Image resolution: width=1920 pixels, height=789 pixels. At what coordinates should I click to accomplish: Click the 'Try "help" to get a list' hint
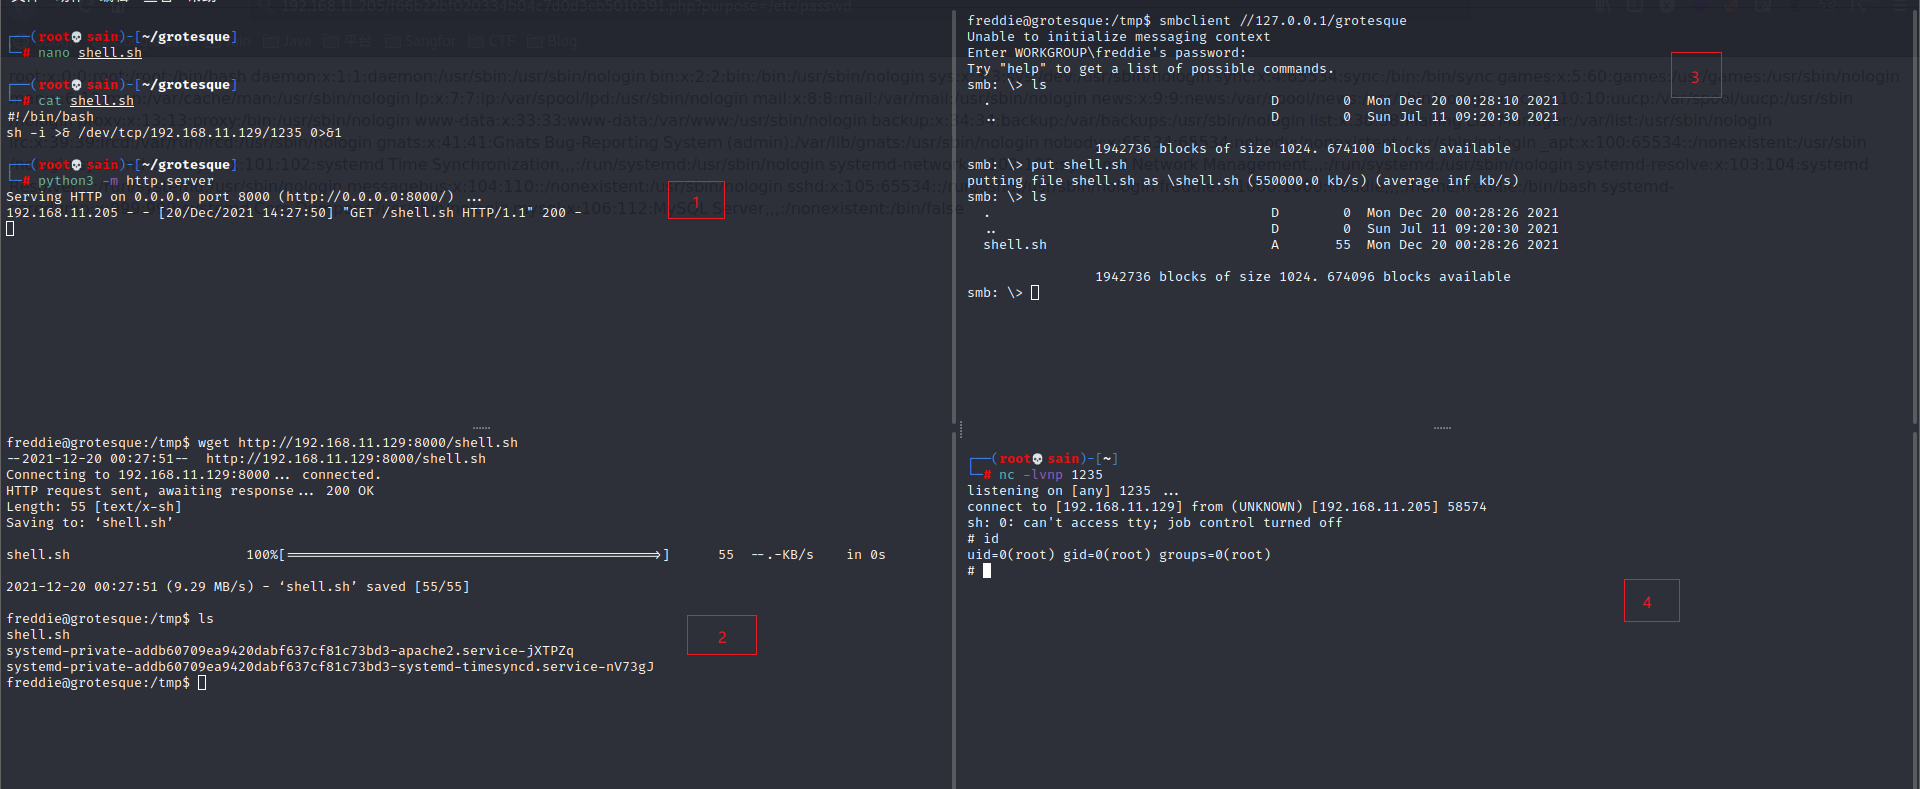pyautogui.click(x=1151, y=69)
